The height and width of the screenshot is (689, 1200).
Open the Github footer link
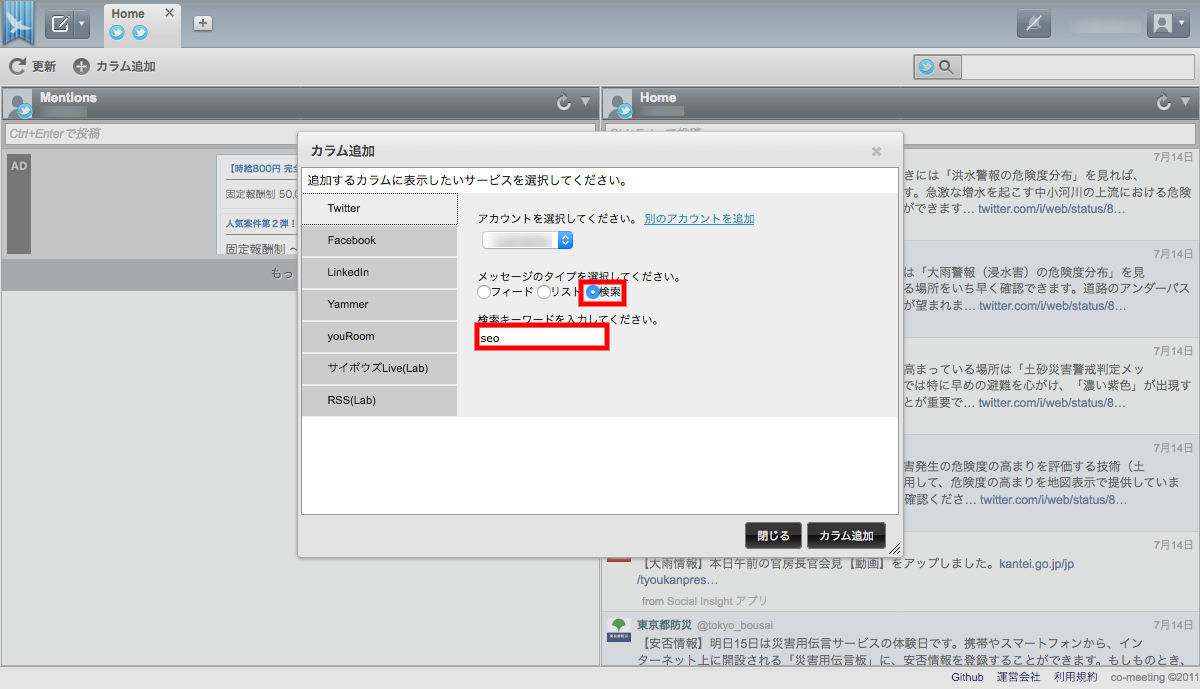pyautogui.click(x=967, y=677)
